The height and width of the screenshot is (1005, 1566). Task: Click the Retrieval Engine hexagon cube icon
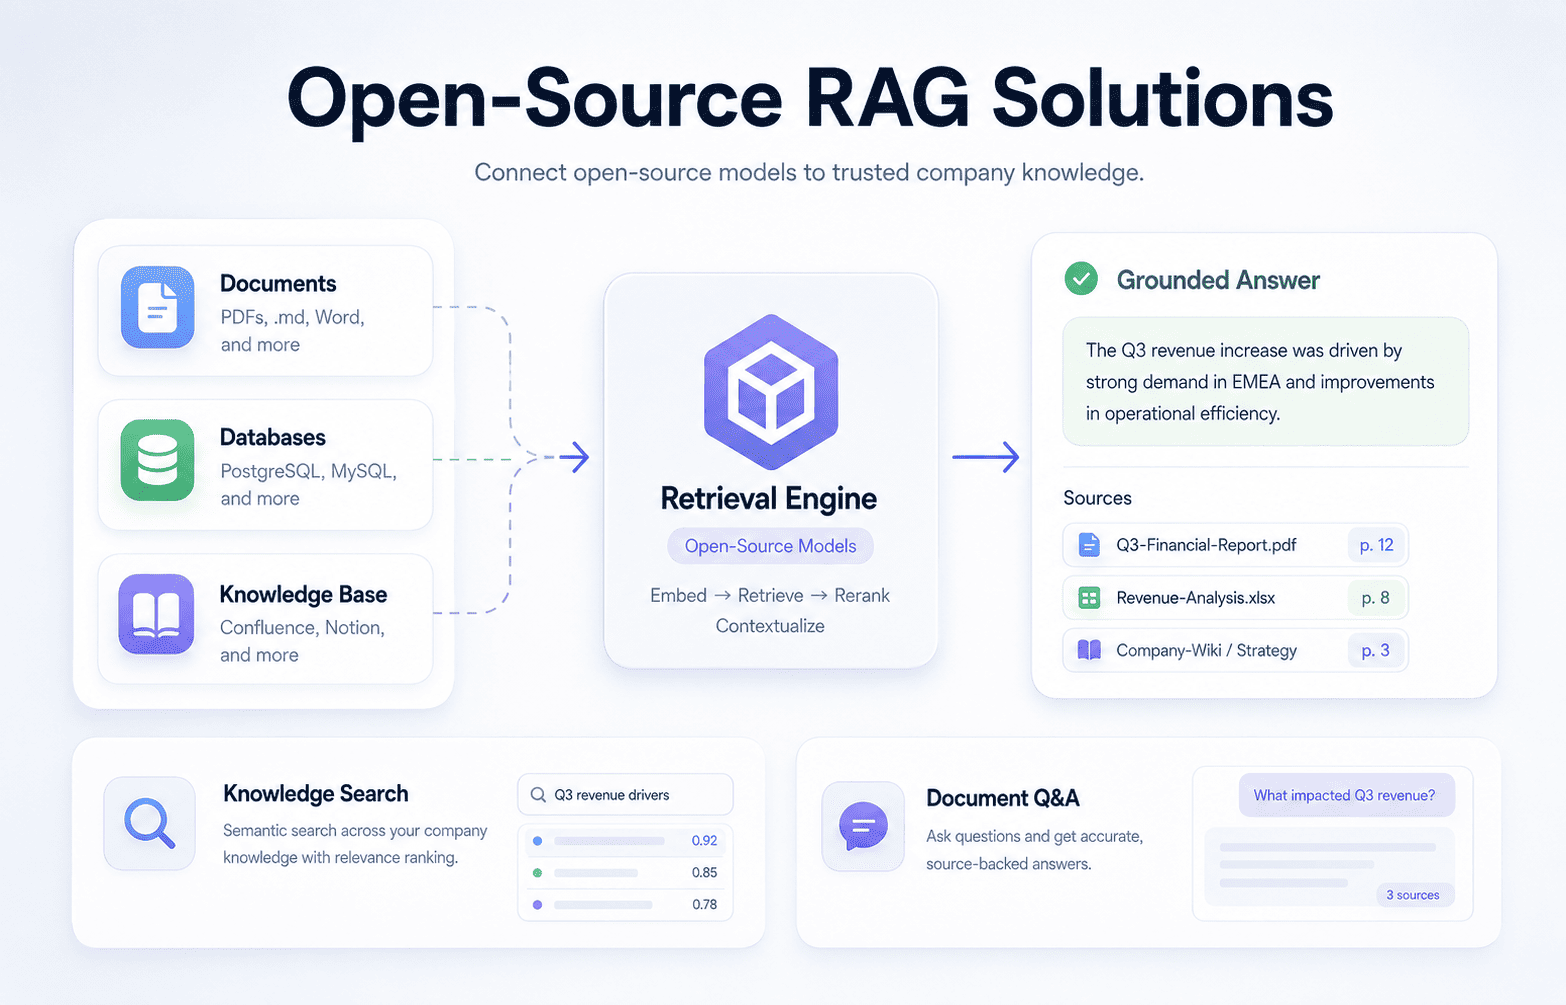[x=770, y=392]
